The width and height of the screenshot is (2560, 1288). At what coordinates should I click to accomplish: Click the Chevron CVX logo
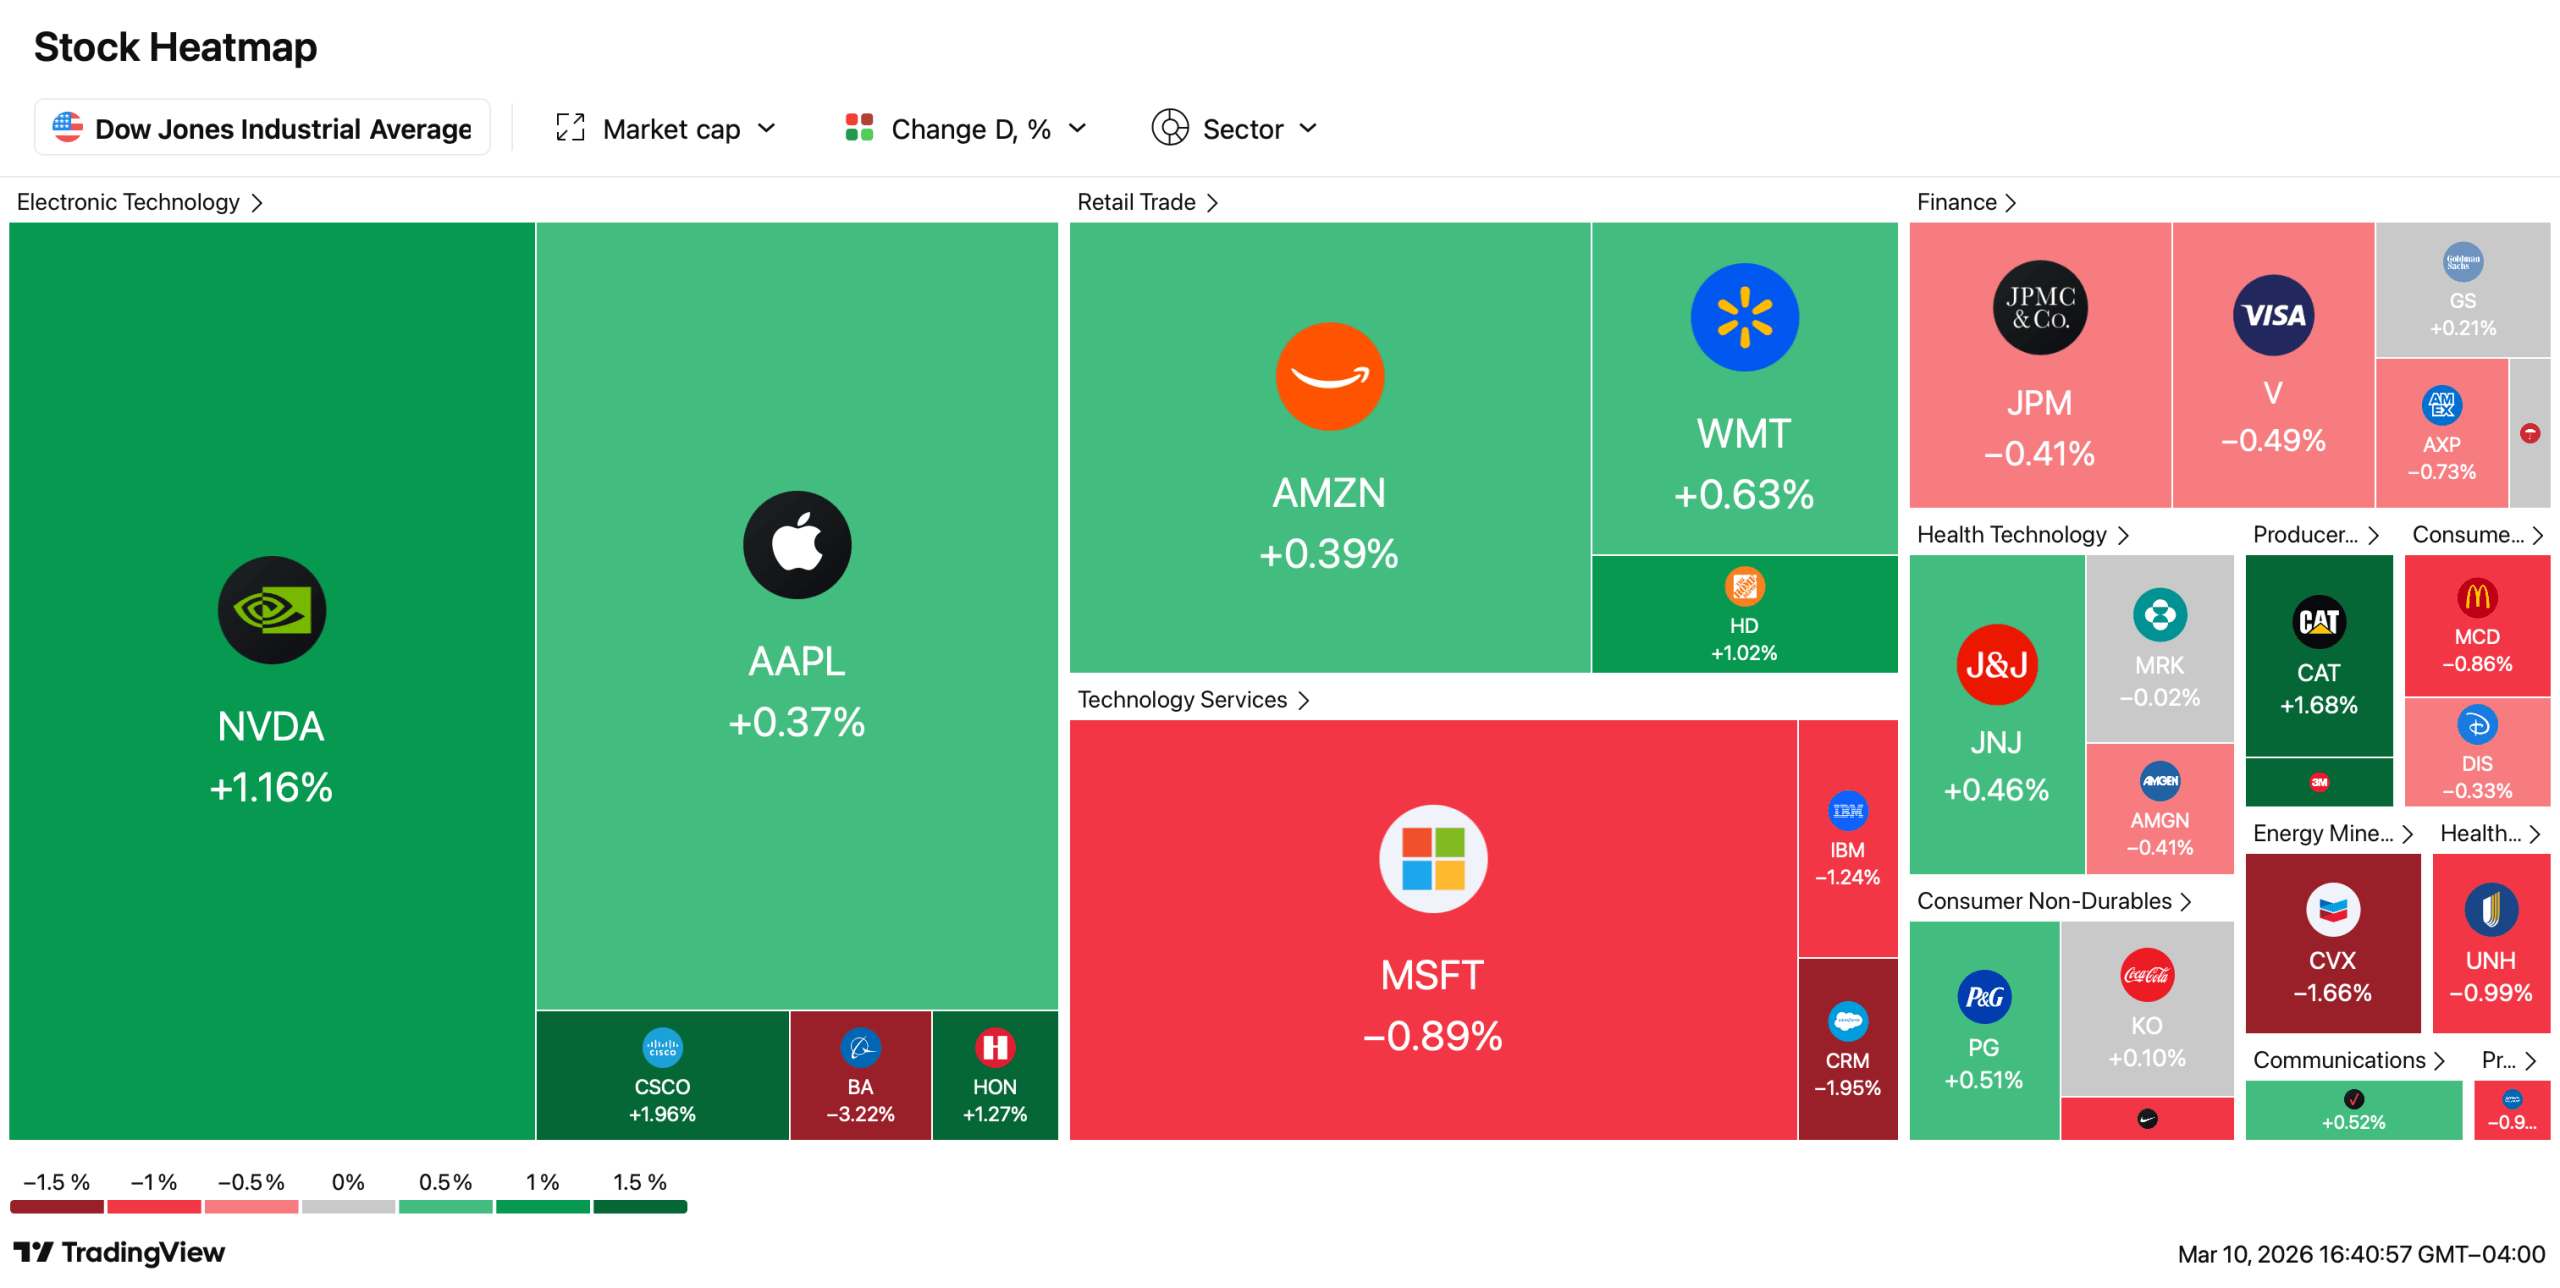coord(2332,910)
